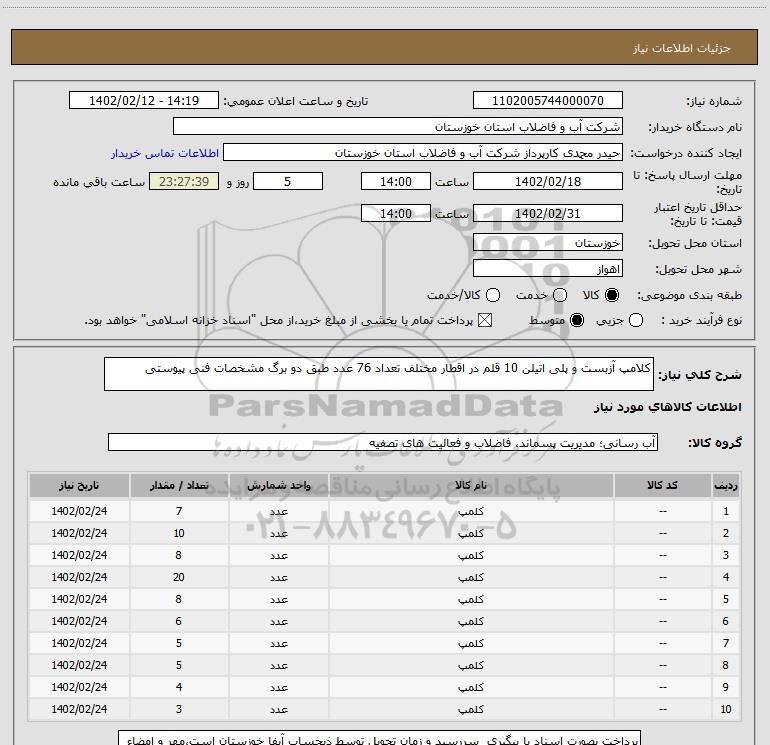Click the payment notes text box at the bottom
The width and height of the screenshot is (770, 745).
point(380,738)
